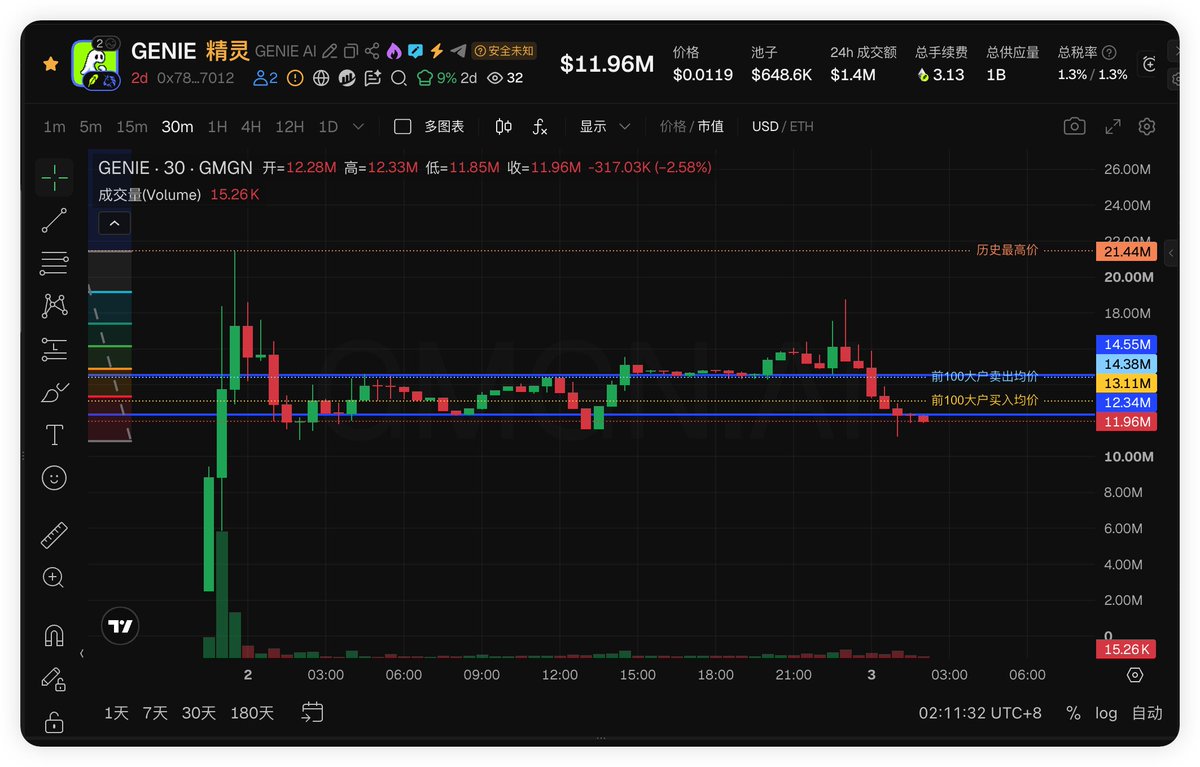Image resolution: width=1200 pixels, height=767 pixels.
Task: Open the Telegram paper-plane icon
Action: pyautogui.click(x=458, y=51)
